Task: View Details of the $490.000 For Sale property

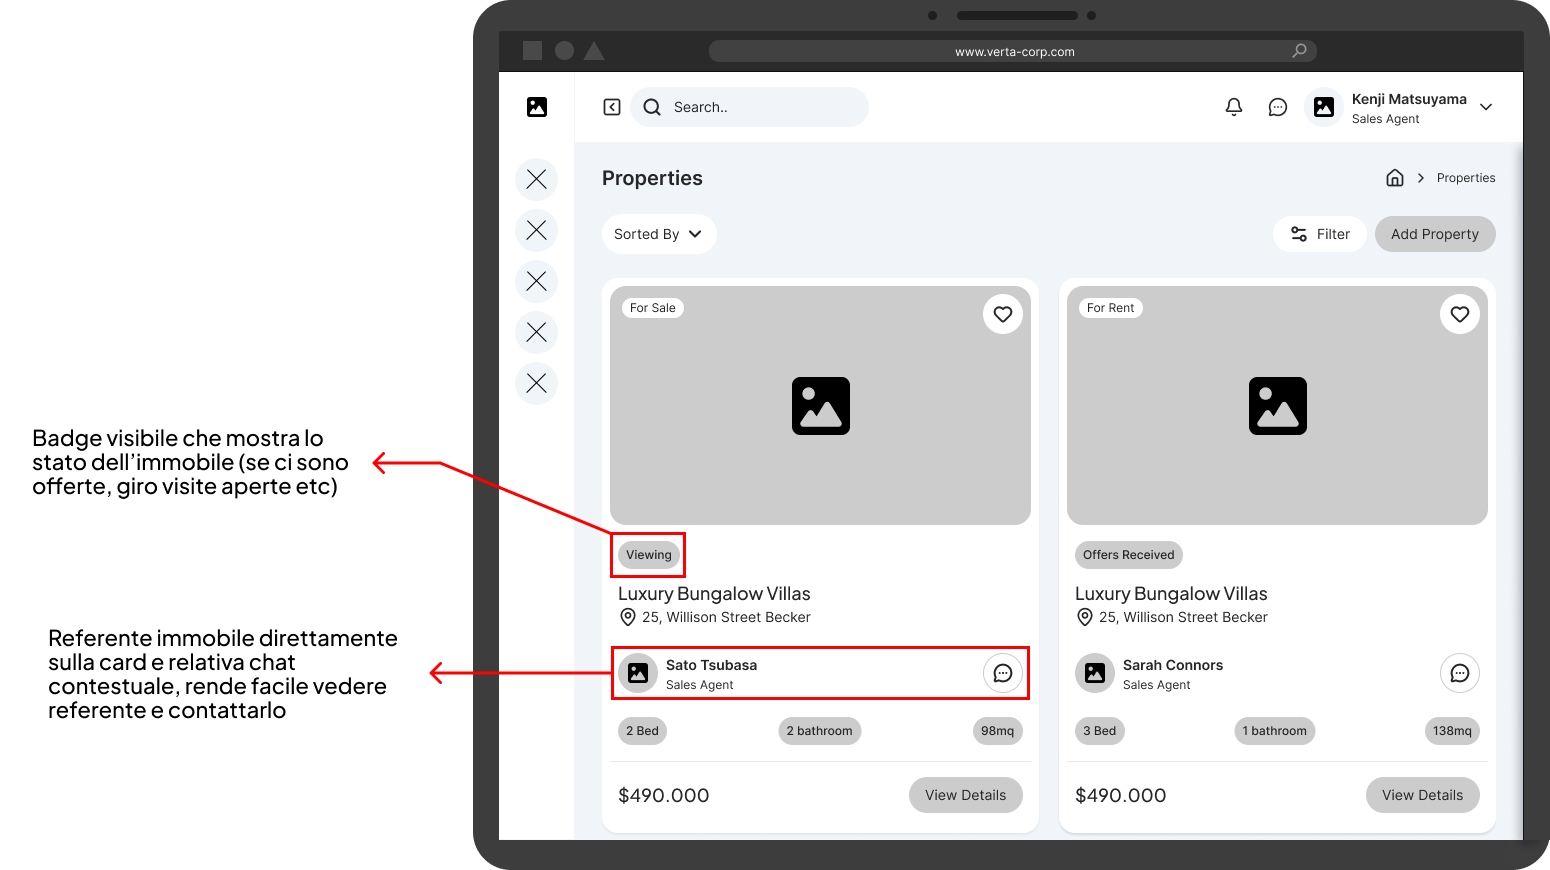Action: [x=966, y=795]
